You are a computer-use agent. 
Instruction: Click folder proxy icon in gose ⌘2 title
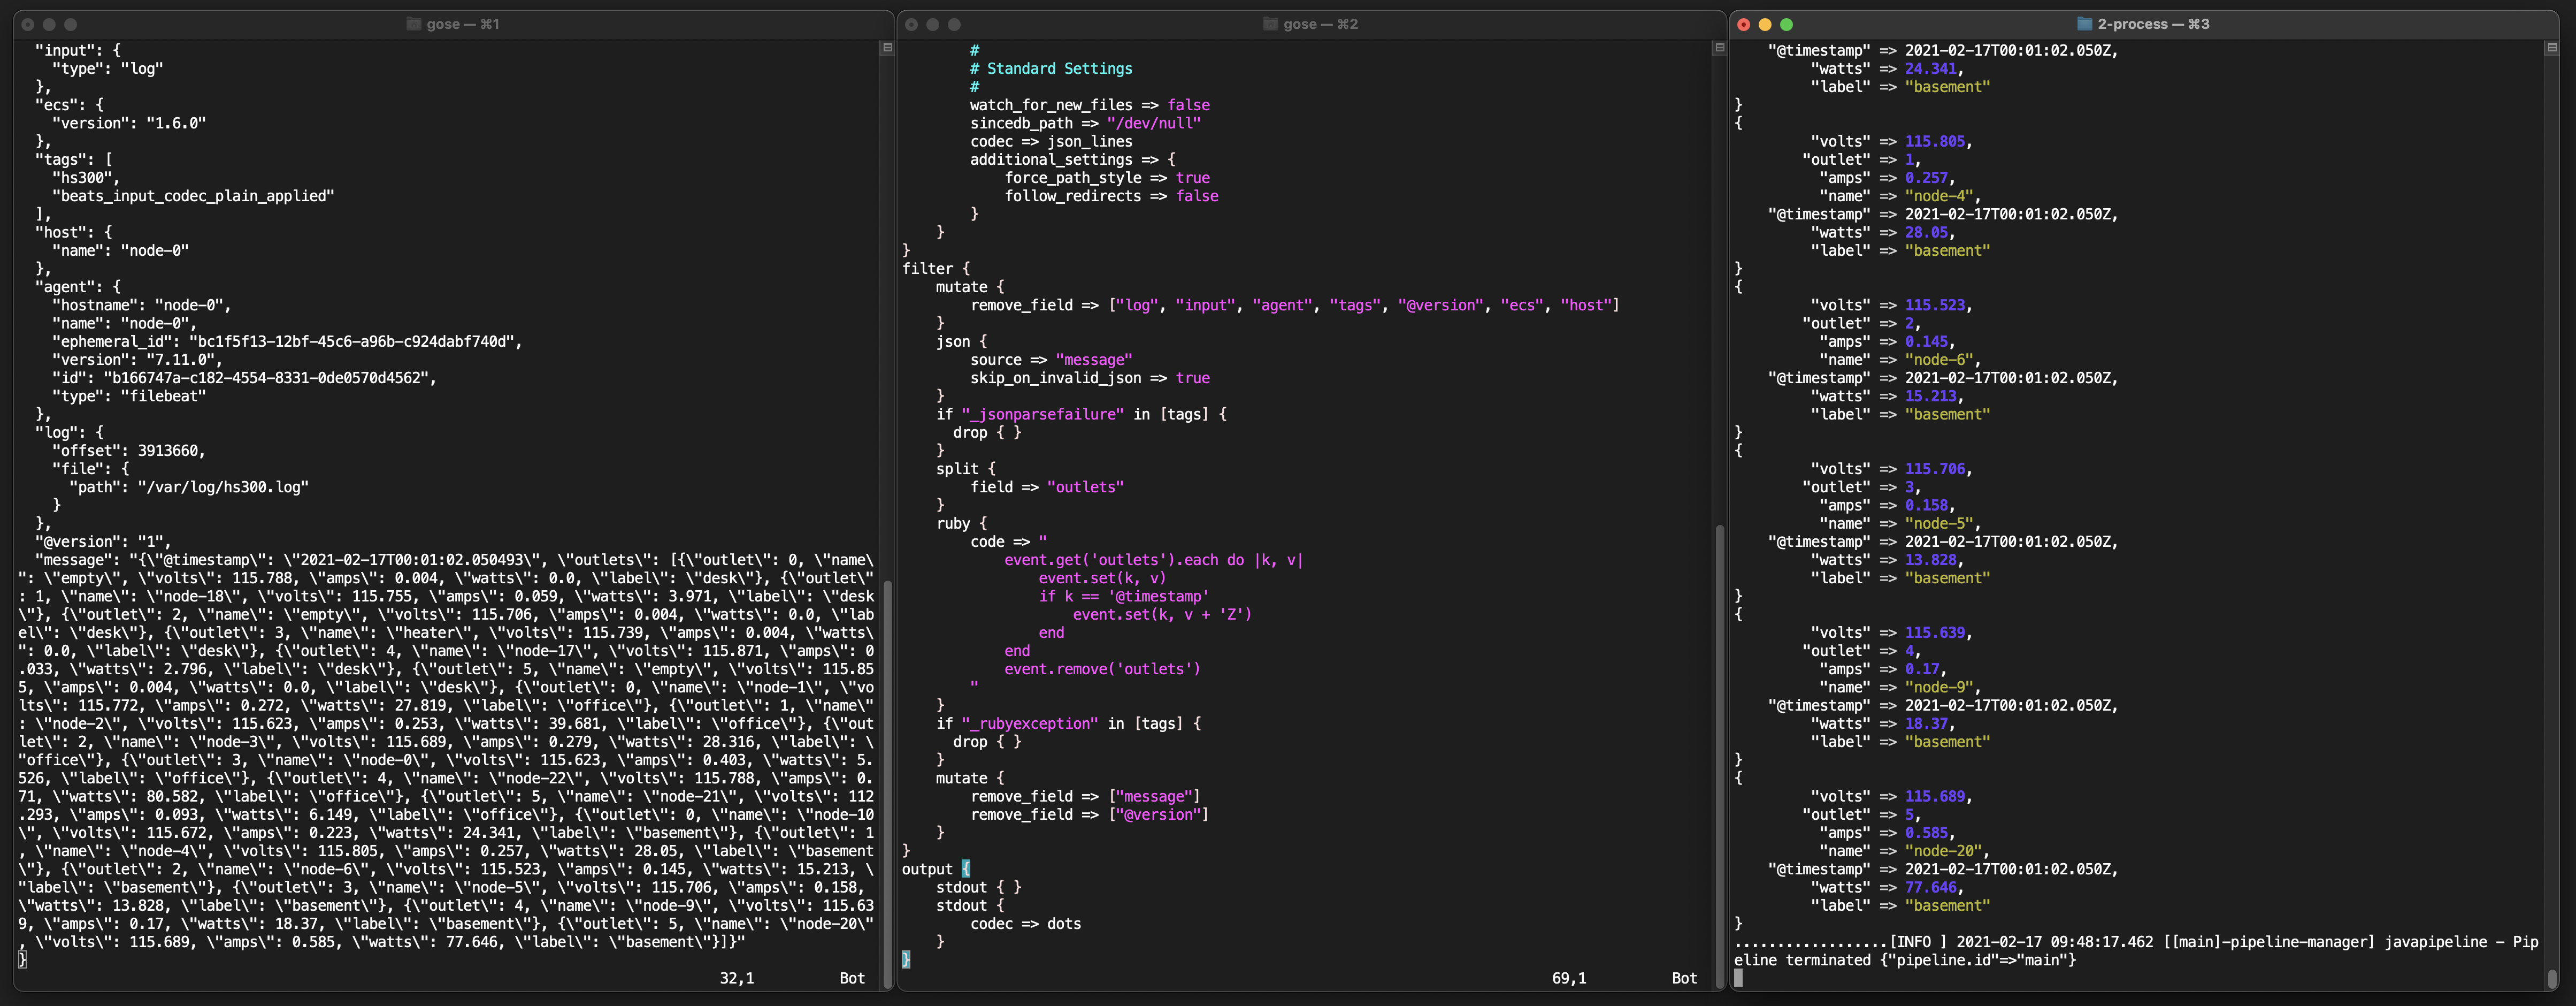(x=1270, y=24)
